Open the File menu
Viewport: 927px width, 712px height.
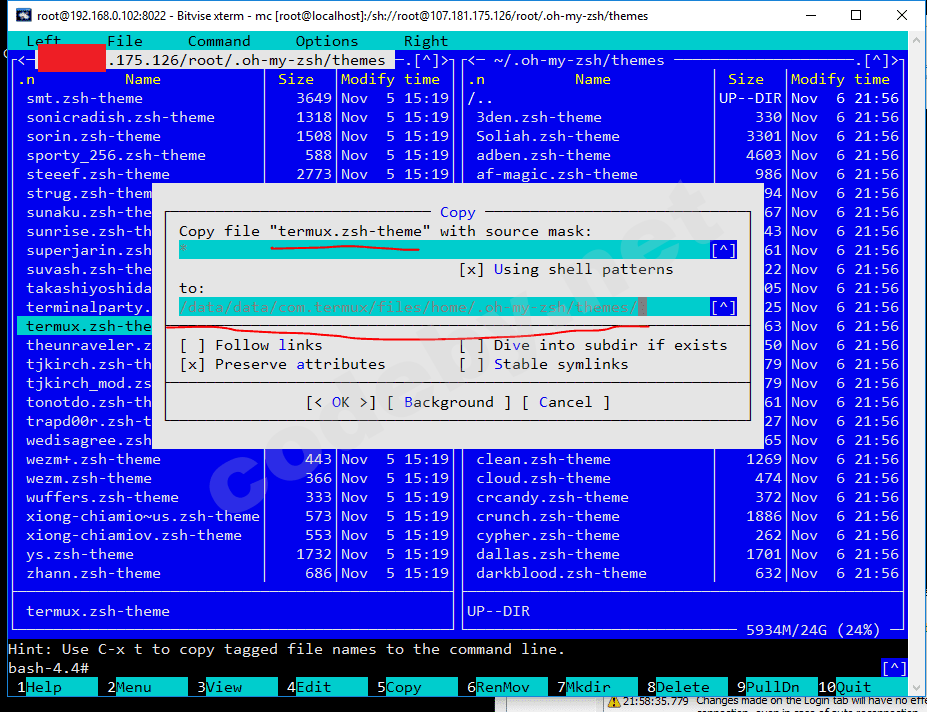pos(125,41)
